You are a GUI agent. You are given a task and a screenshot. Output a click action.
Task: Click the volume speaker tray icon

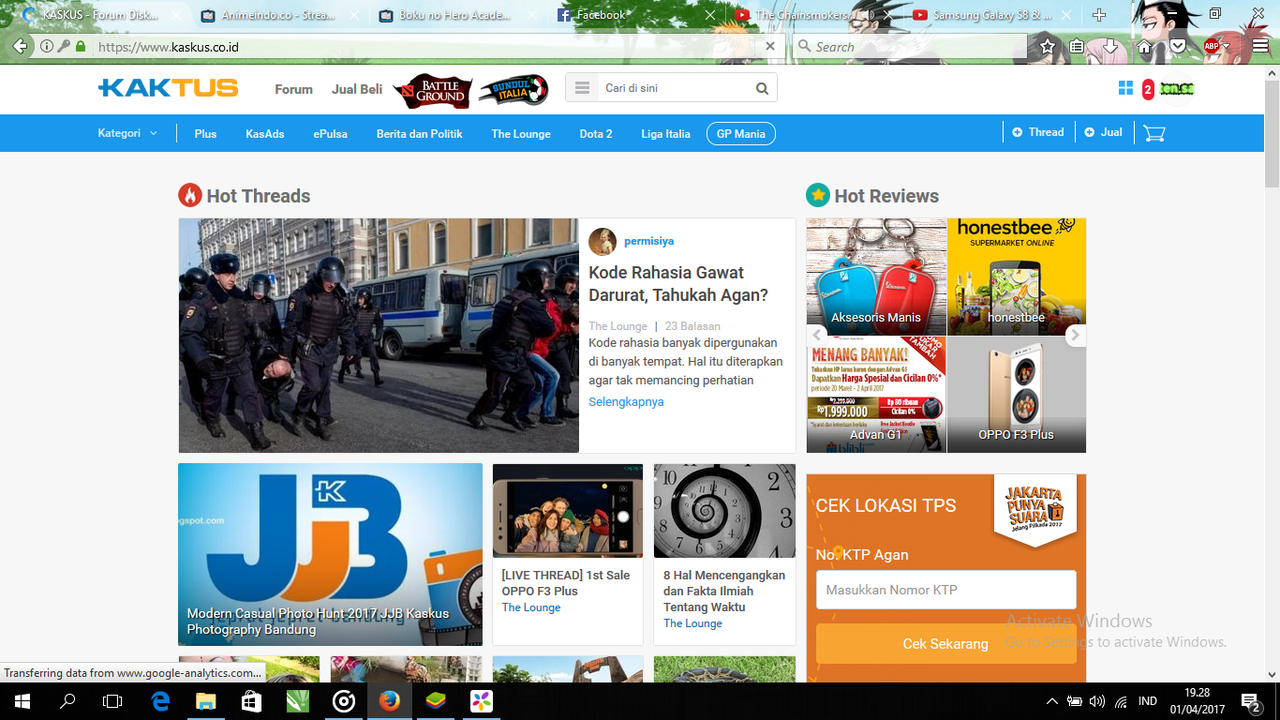point(1097,701)
